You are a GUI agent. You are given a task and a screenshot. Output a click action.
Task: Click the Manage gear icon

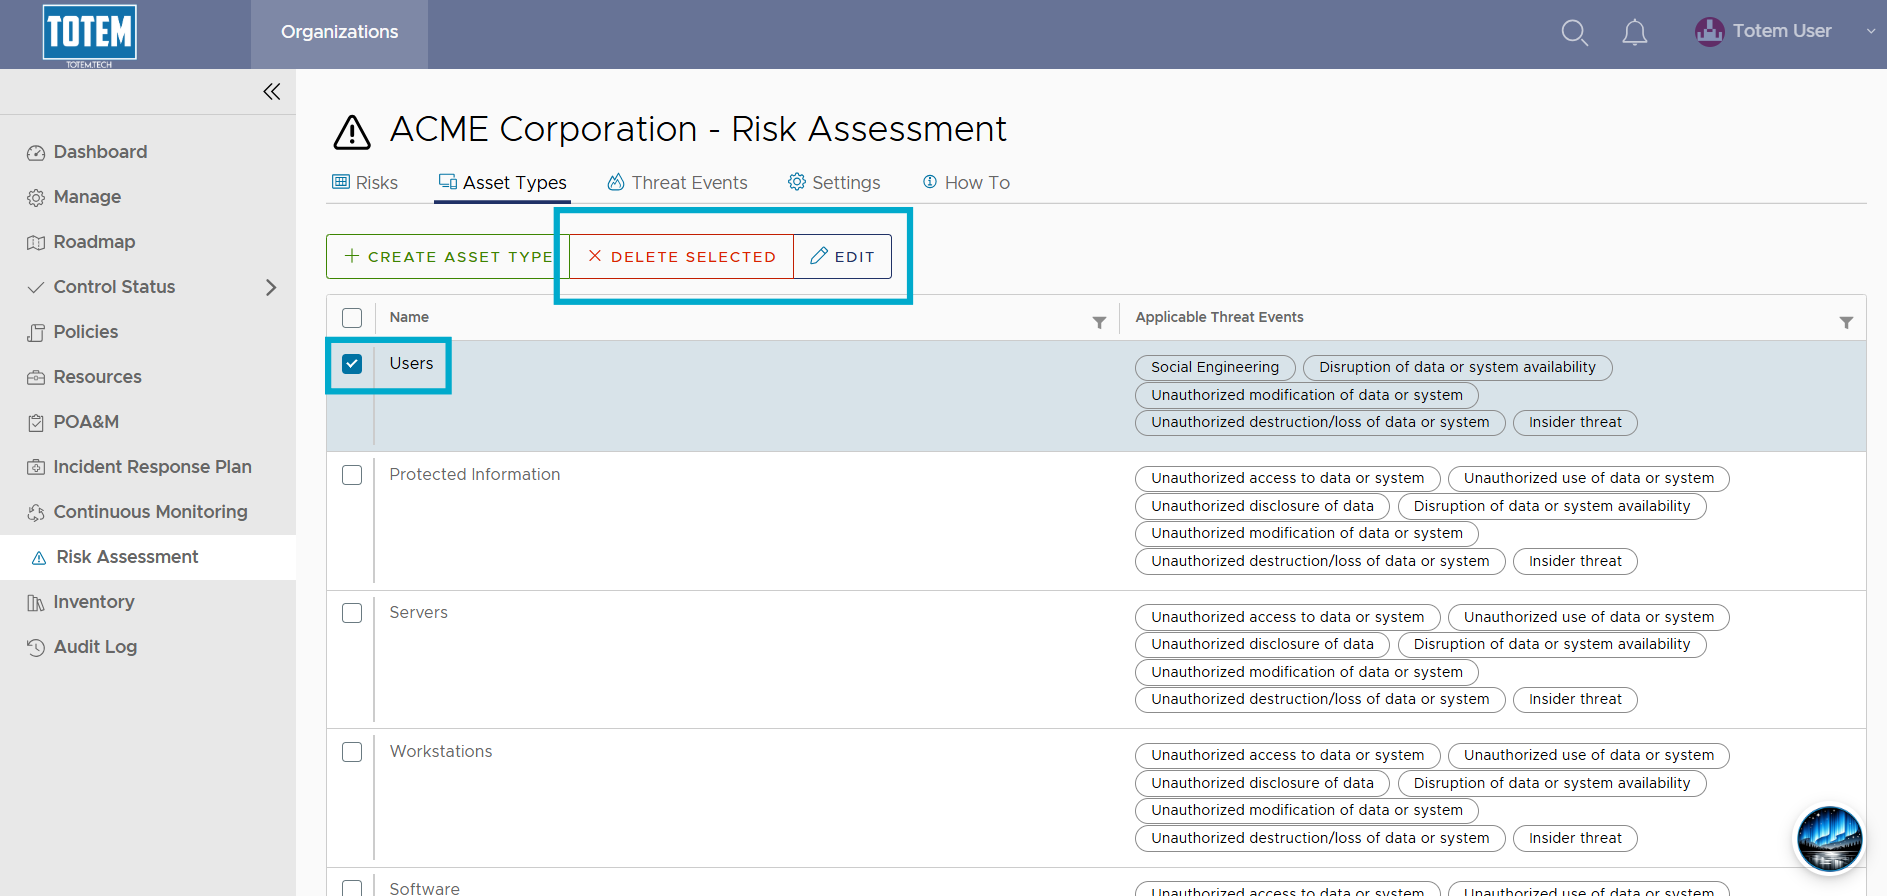click(36, 198)
